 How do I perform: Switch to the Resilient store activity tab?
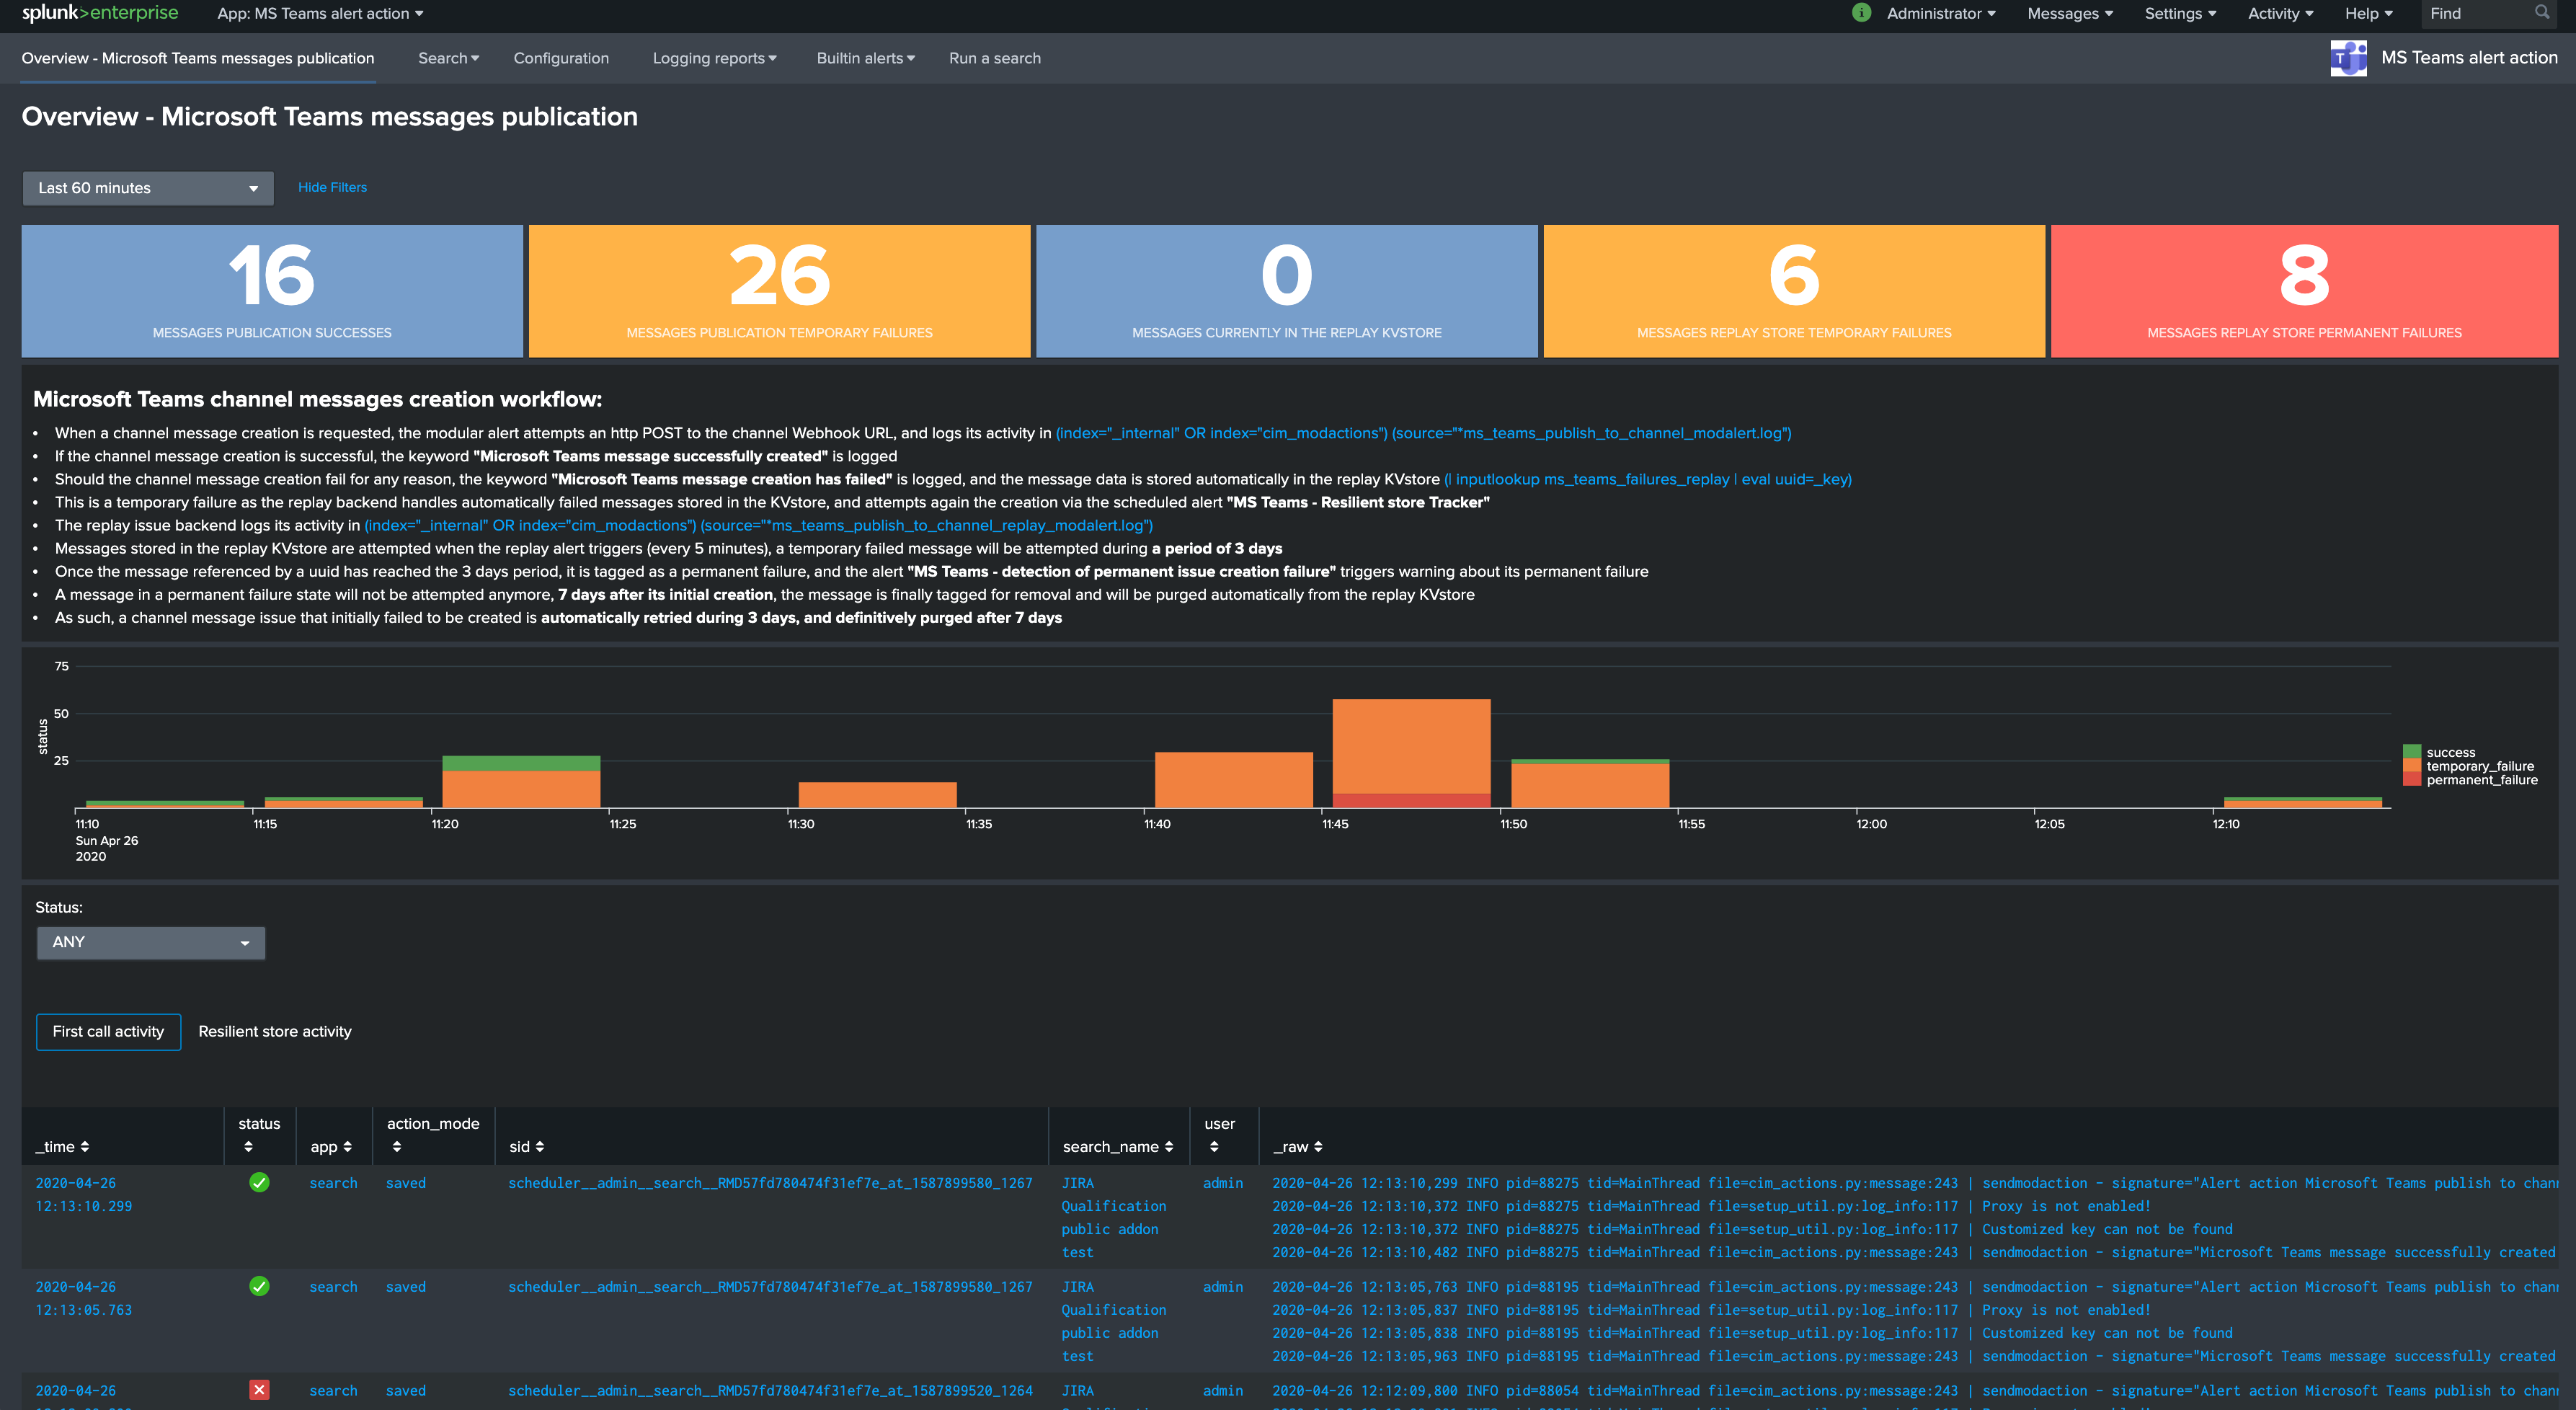pos(275,1031)
